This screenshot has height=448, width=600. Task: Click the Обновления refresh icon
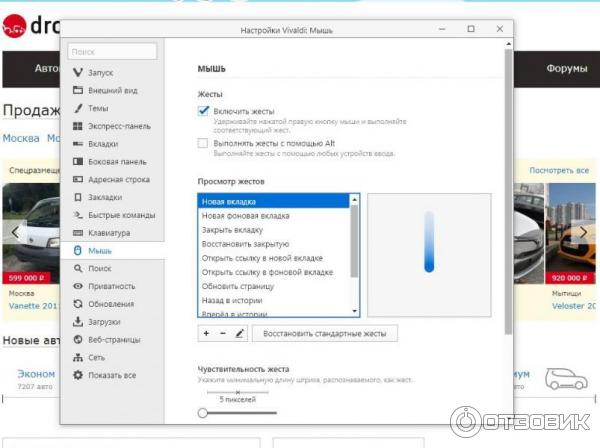tap(78, 304)
